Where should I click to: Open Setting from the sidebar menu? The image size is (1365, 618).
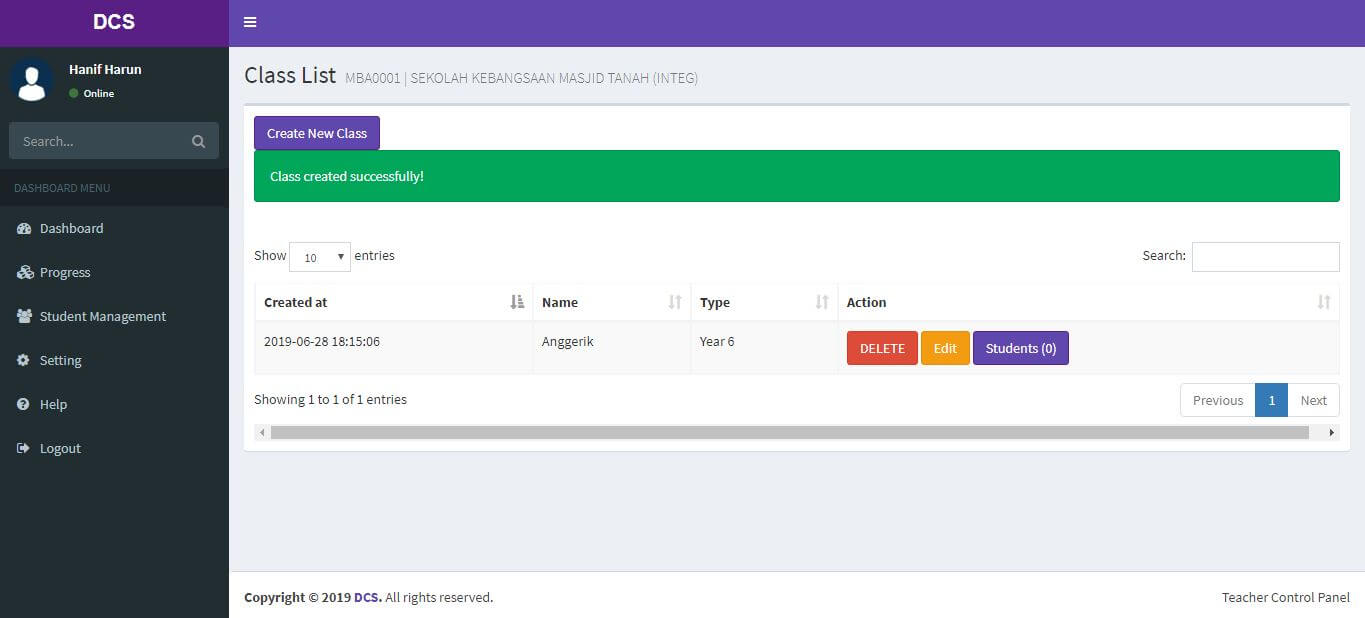click(114, 360)
